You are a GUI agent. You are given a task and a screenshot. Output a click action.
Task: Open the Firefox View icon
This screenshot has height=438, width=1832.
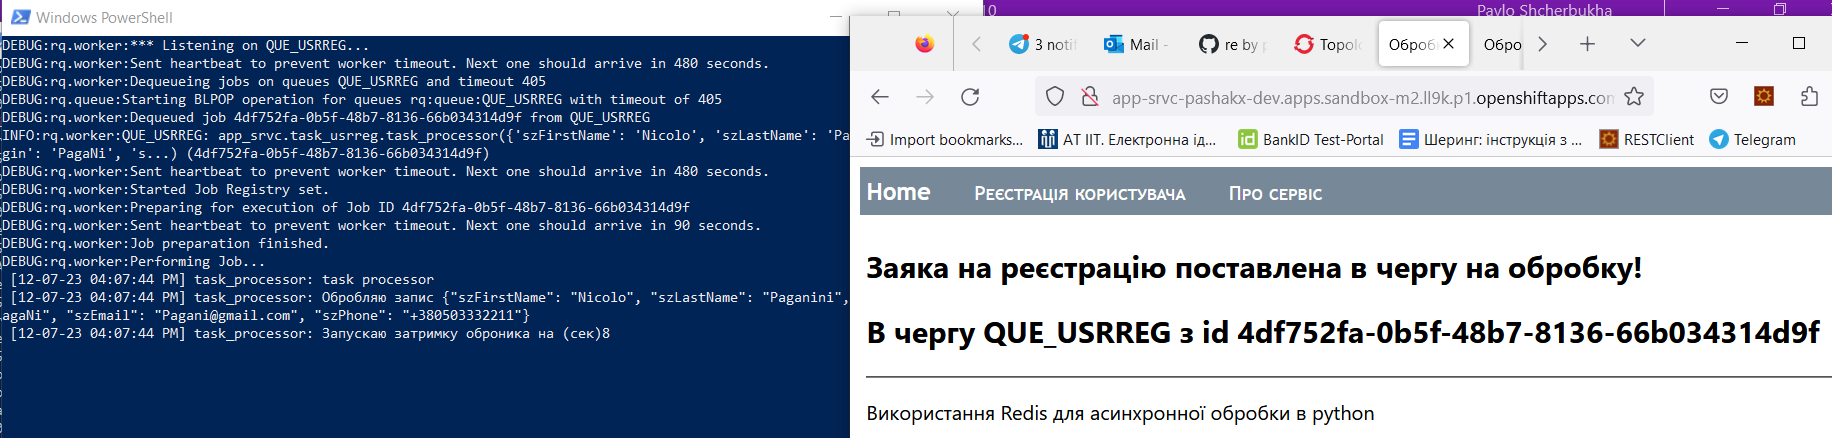pos(924,44)
